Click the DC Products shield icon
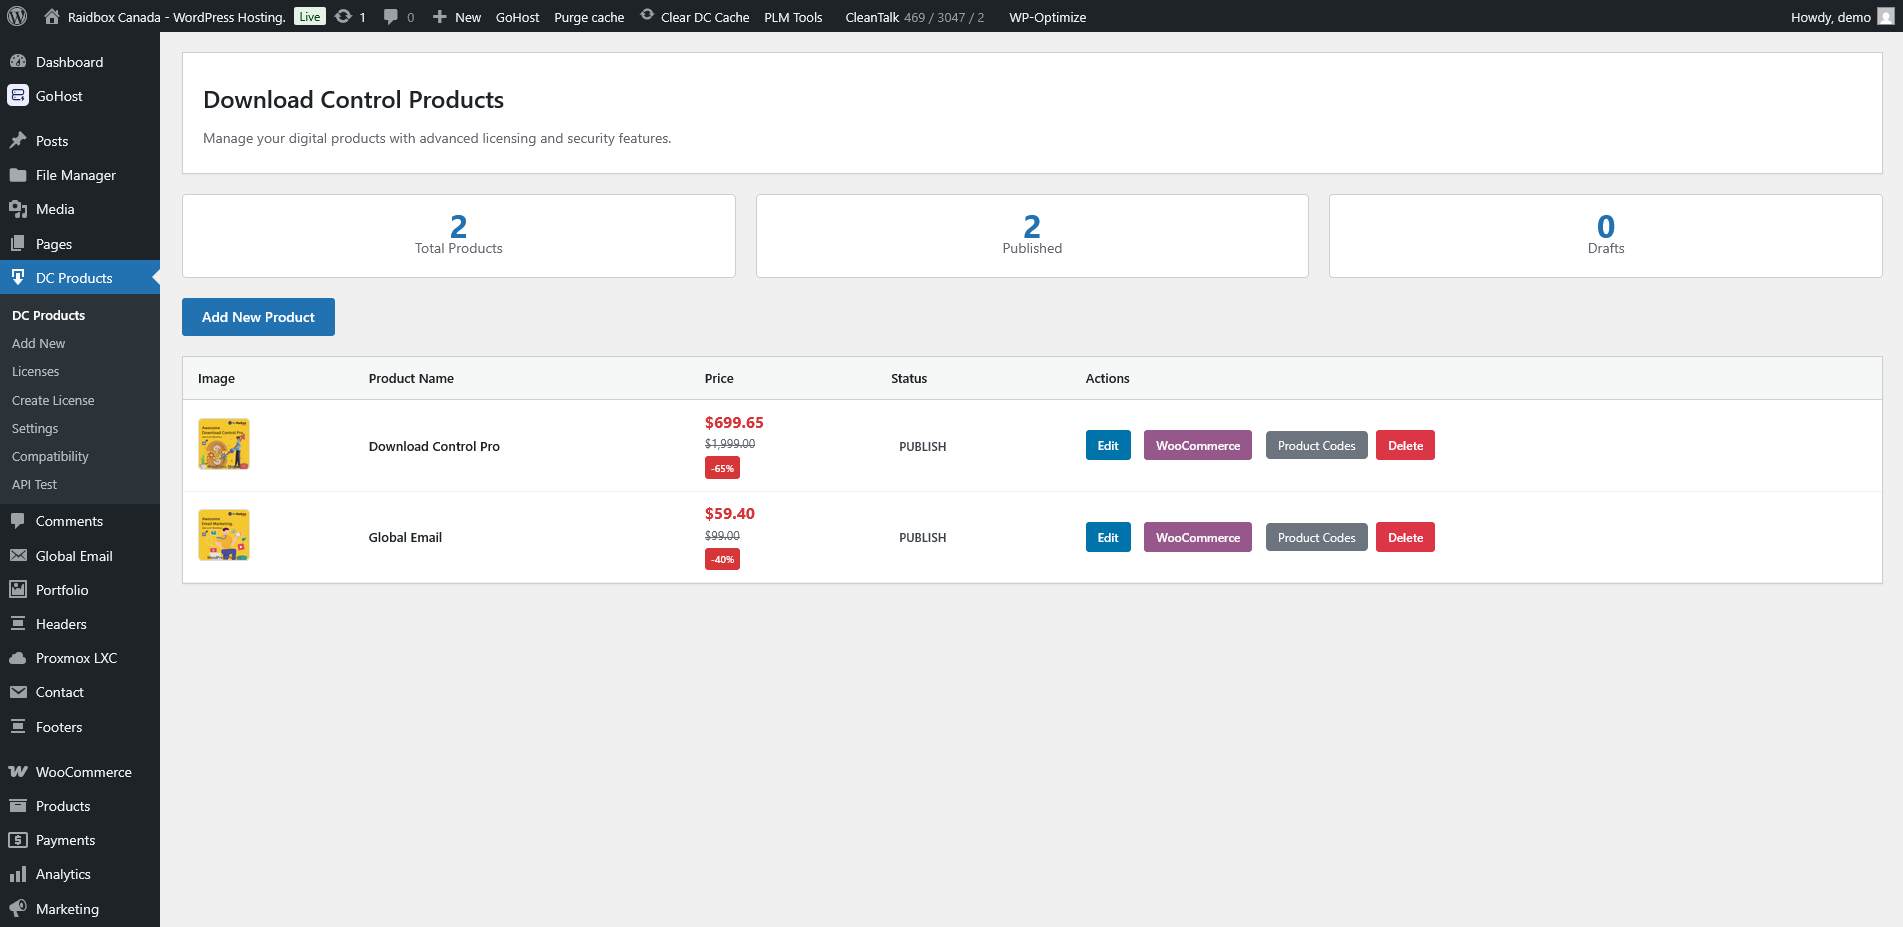This screenshot has width=1903, height=927. click(x=18, y=277)
